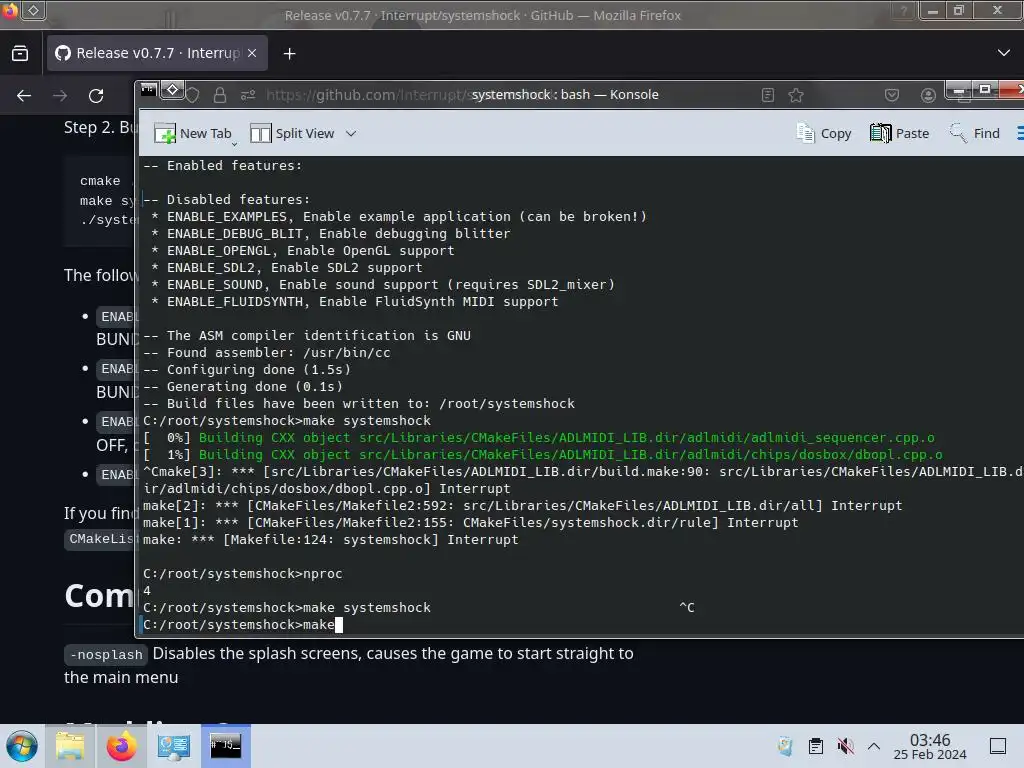
Task: Click the Split View icon in Konsole
Action: [261, 133]
